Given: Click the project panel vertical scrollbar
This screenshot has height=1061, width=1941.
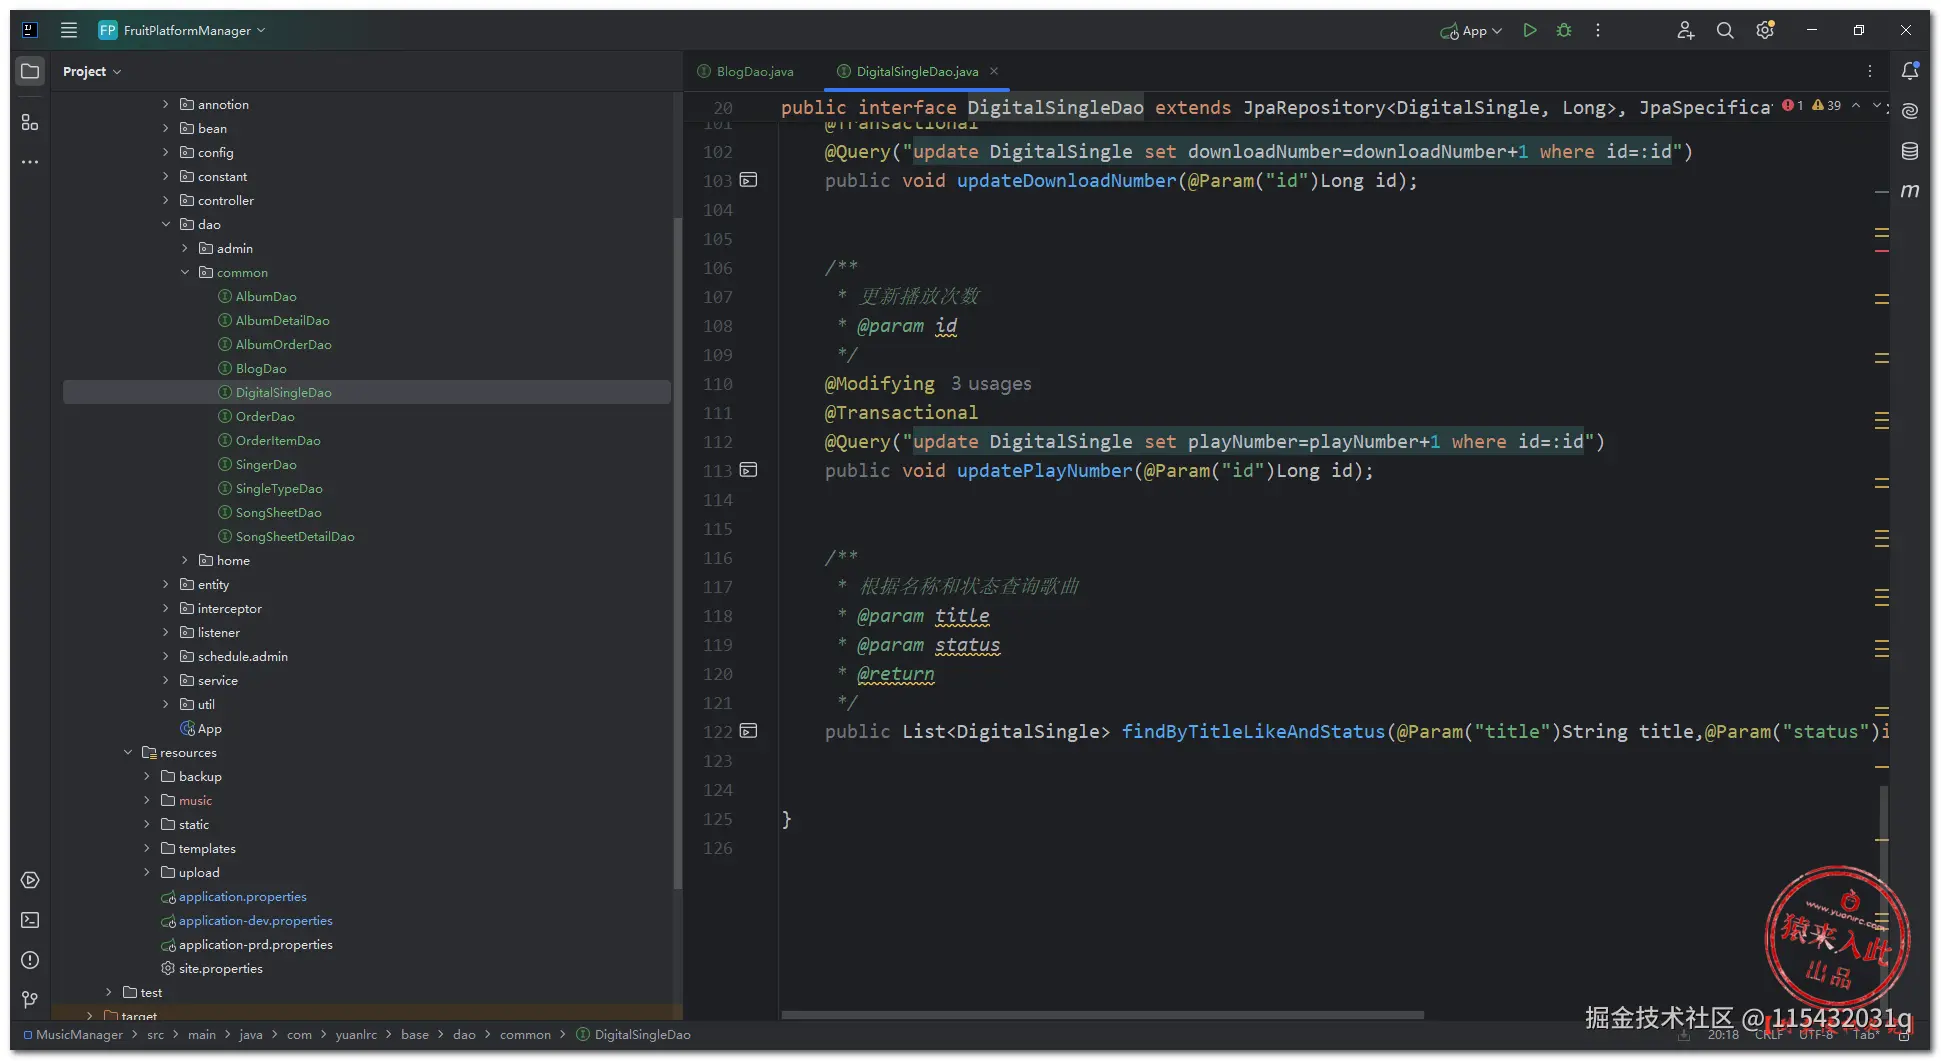Looking at the screenshot, I should [677, 555].
